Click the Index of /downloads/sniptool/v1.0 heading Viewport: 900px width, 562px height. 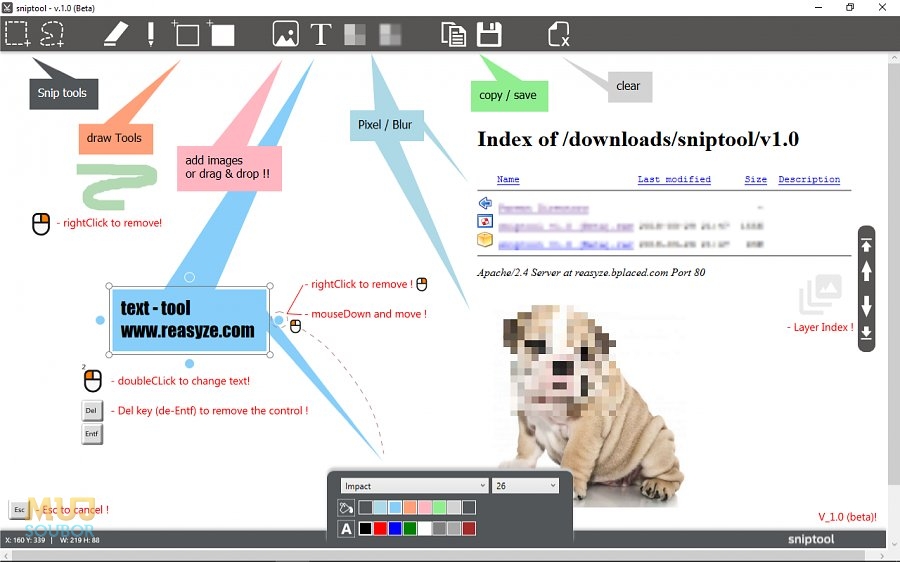coord(638,139)
